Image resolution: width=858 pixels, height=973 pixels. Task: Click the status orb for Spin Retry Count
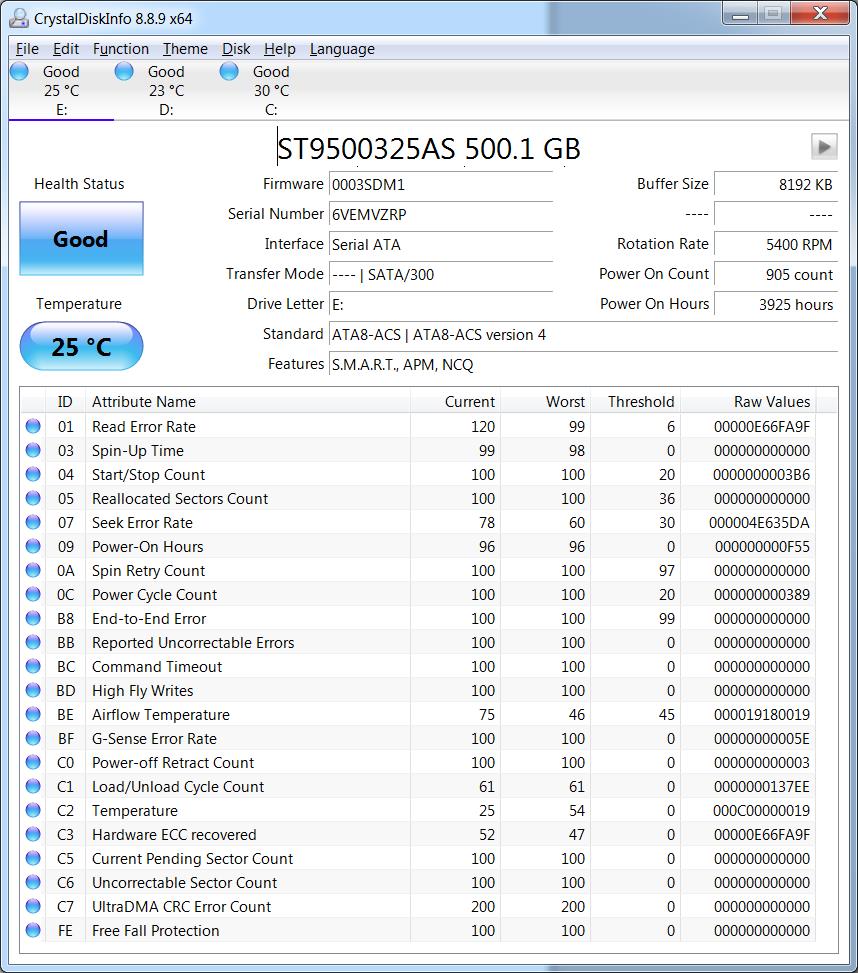click(x=33, y=570)
